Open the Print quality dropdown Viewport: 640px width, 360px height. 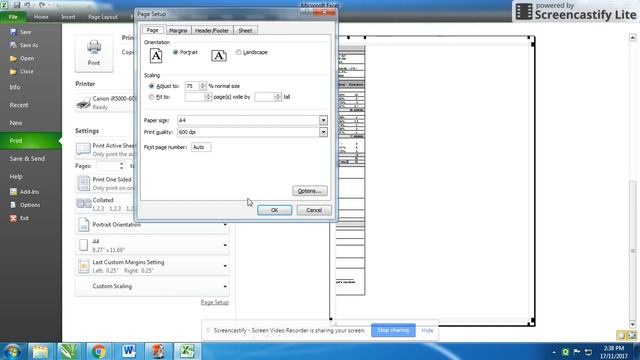[x=323, y=132]
